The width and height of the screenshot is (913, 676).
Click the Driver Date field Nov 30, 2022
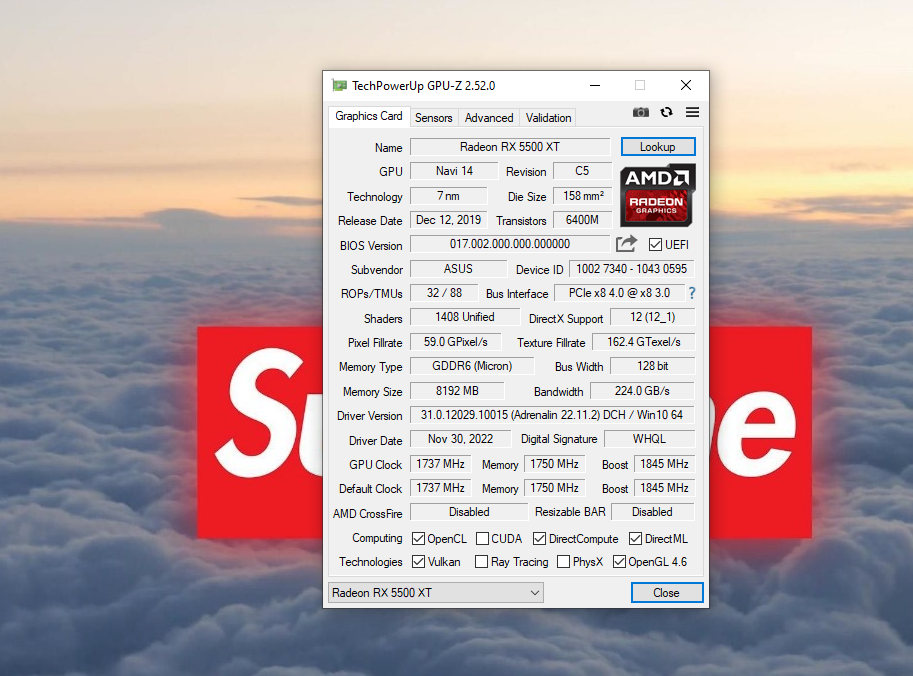461,439
